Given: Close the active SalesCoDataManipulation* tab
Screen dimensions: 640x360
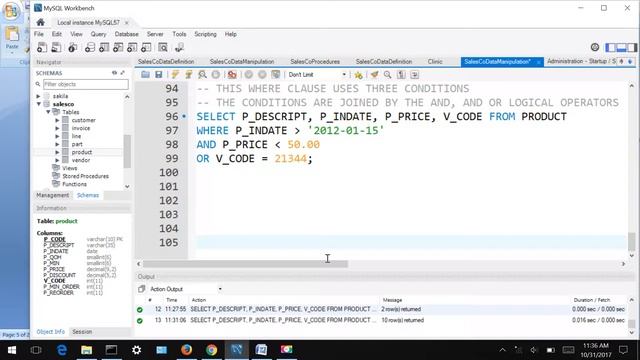Looking at the screenshot, I should (538, 62).
